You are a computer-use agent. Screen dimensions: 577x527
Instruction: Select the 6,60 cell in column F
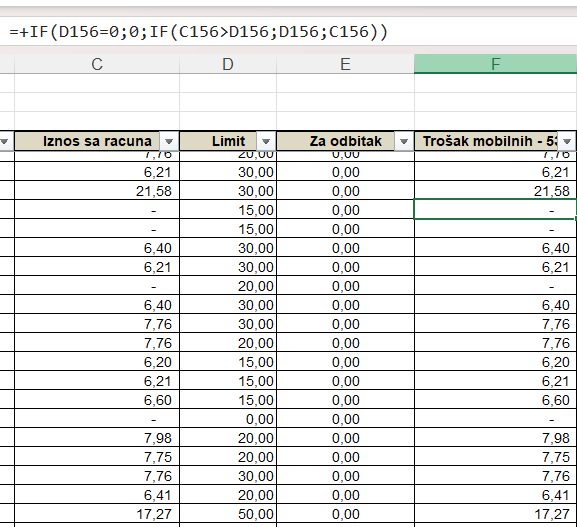click(495, 400)
